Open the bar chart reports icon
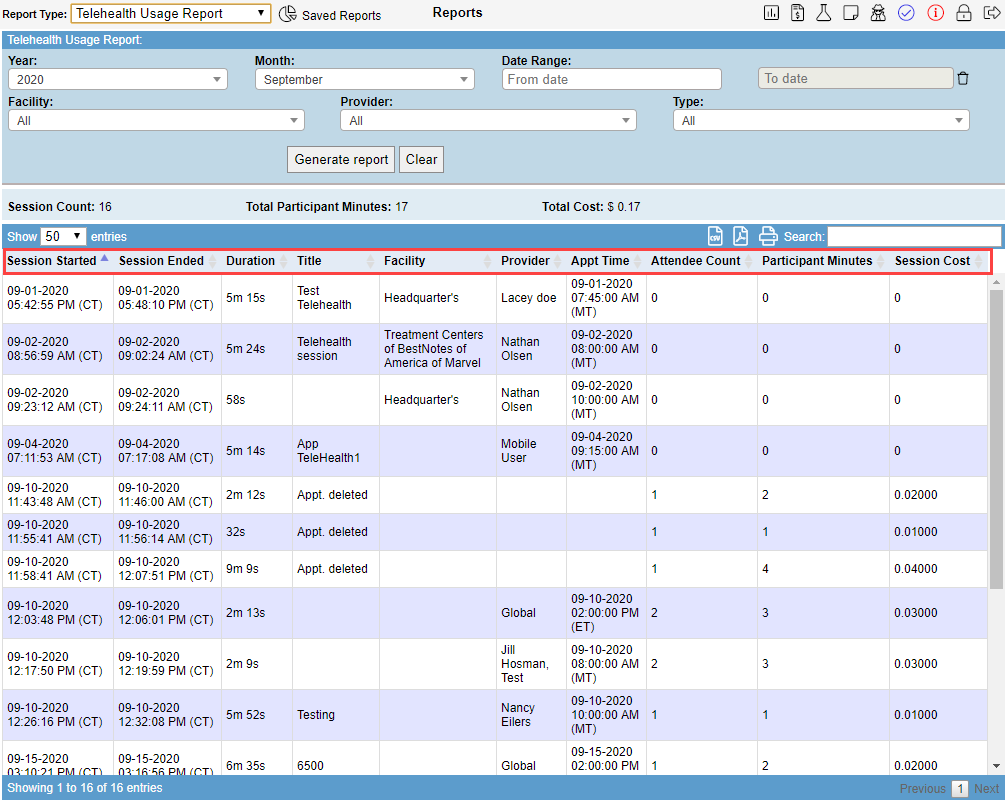The height and width of the screenshot is (800, 1005). click(x=771, y=13)
